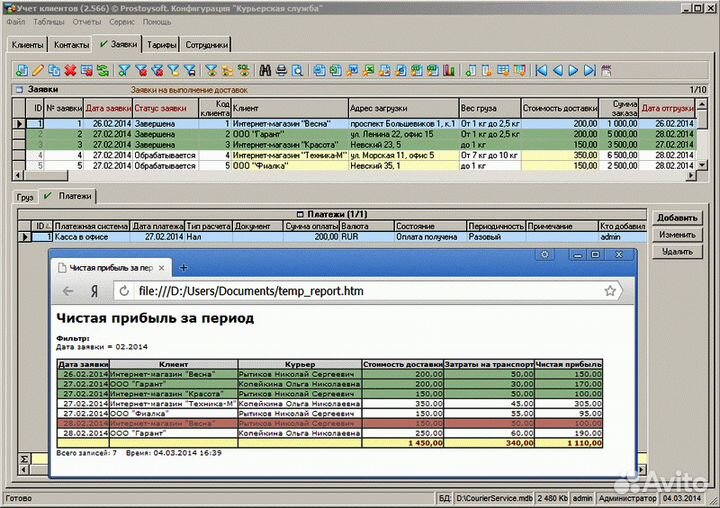Screen dimensions: 720x508
Task: Switch to the Груз subtab
Action: point(25,197)
